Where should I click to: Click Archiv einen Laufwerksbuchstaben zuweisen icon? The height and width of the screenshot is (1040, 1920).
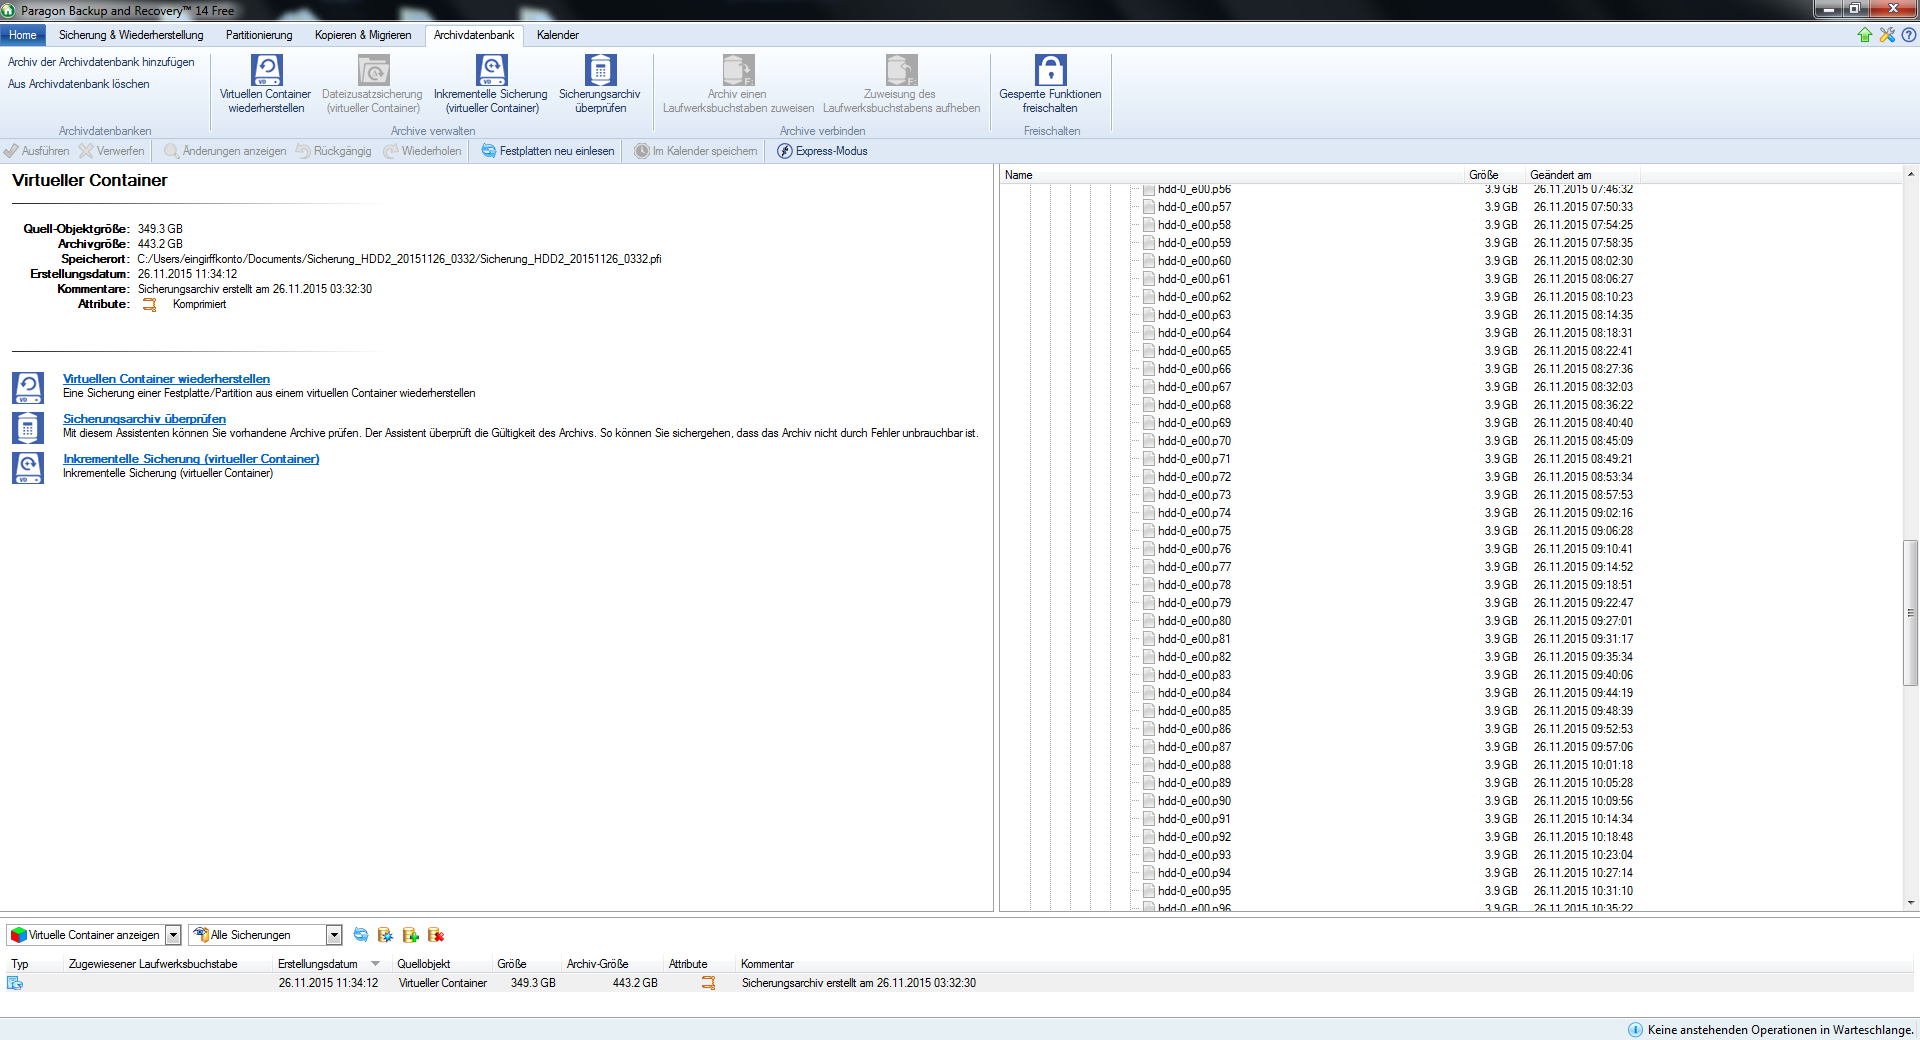click(738, 70)
